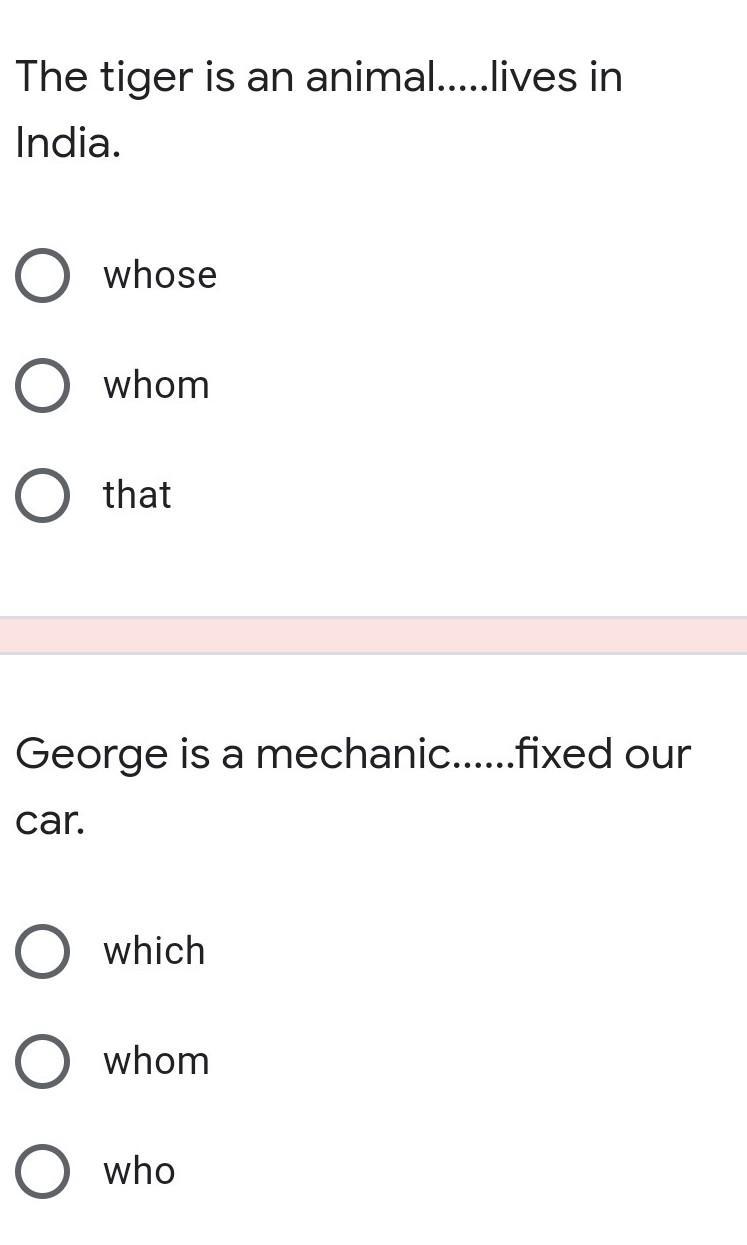The image size is (747, 1245).
Task: Select "whom" radio circle for the George question
Action: coord(42,1061)
